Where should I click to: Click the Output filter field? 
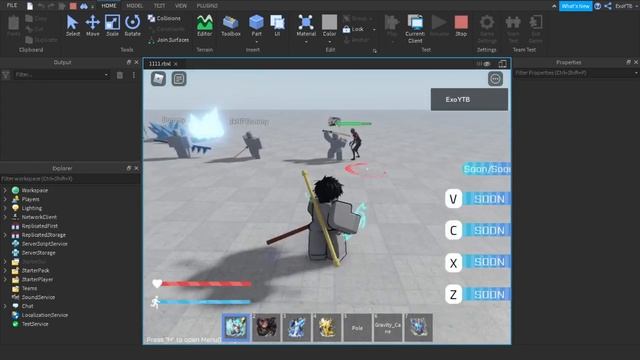62,75
